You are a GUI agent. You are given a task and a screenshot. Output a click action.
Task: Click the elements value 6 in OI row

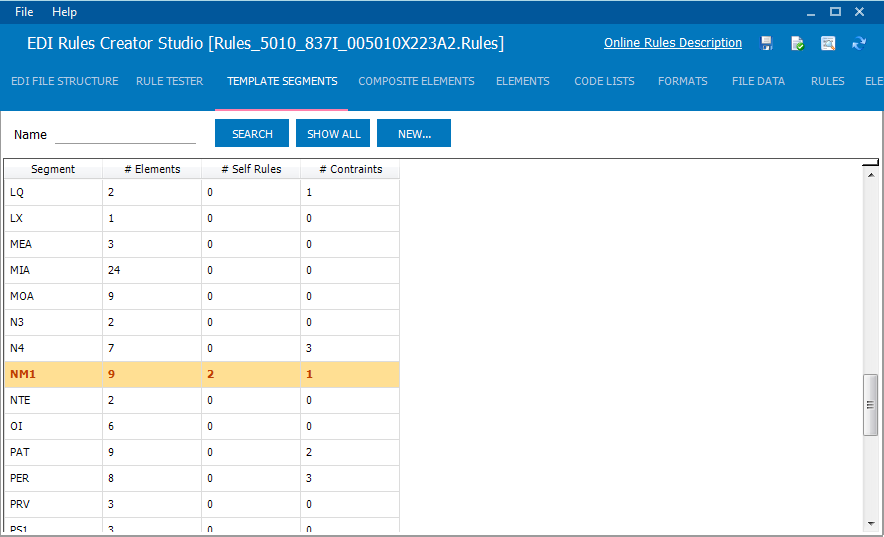[152, 426]
